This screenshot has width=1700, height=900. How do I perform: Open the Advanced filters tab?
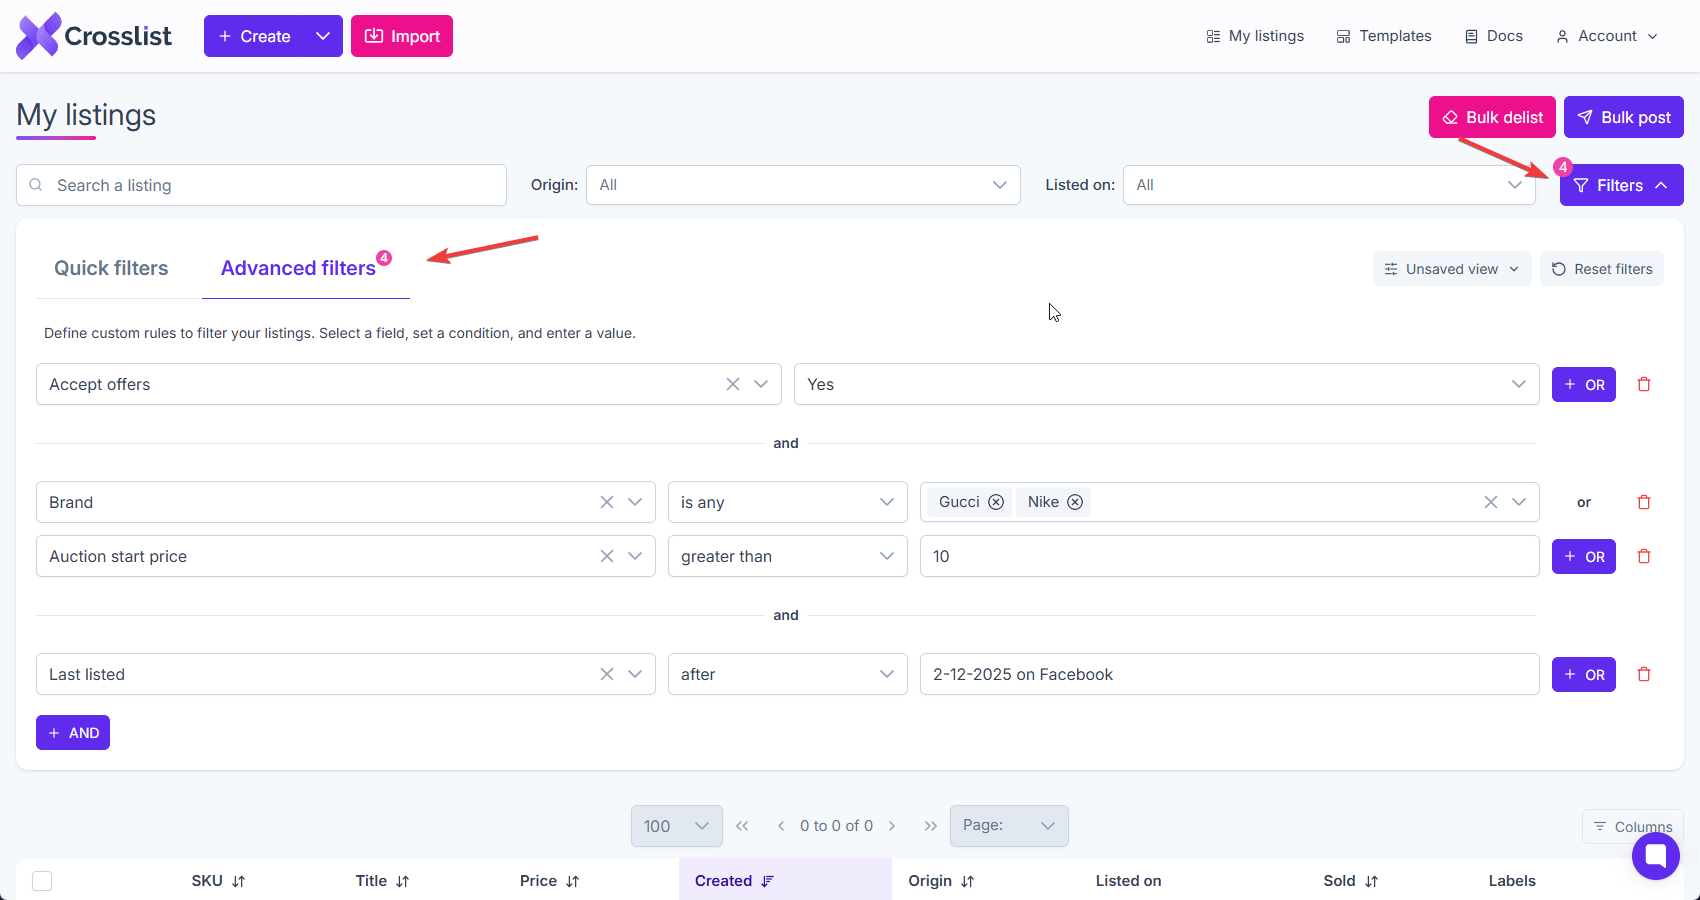[300, 268]
